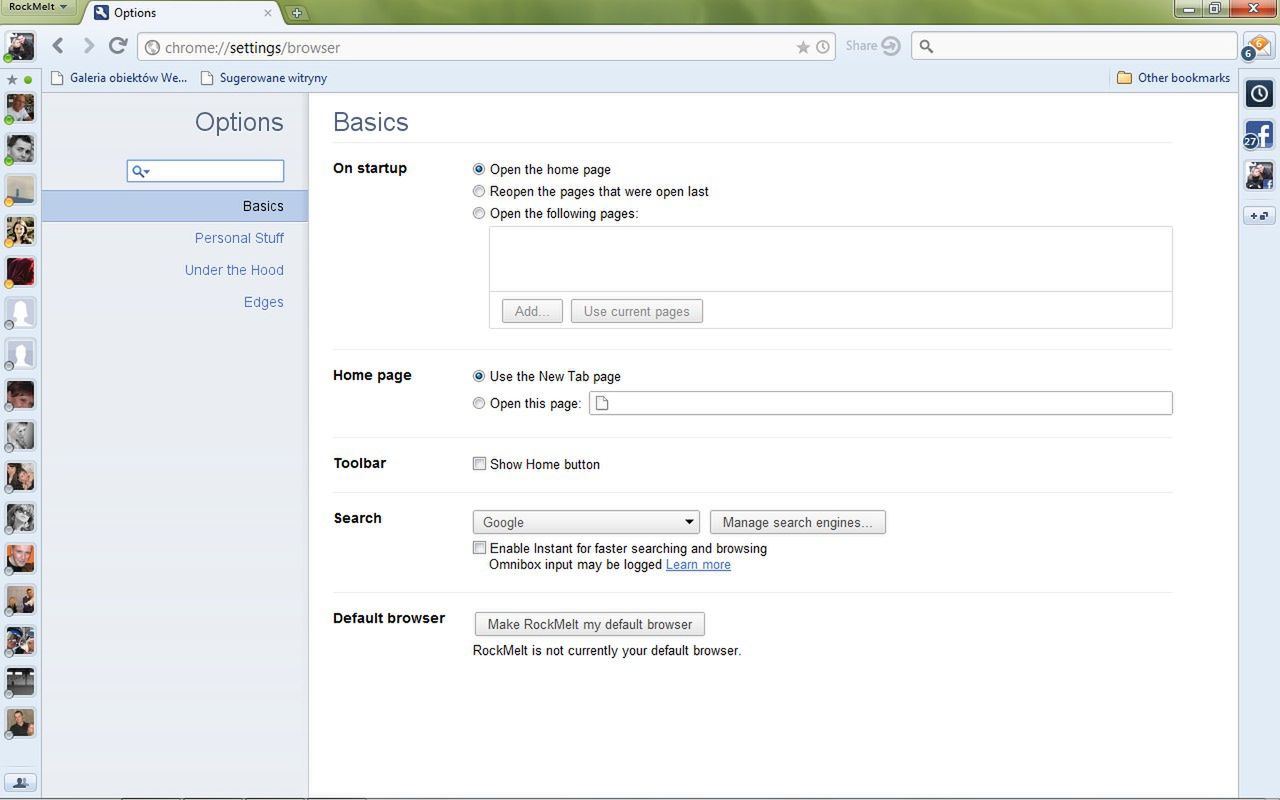1280x800 pixels.
Task: Open a new tab with the plus button
Action: coord(296,13)
